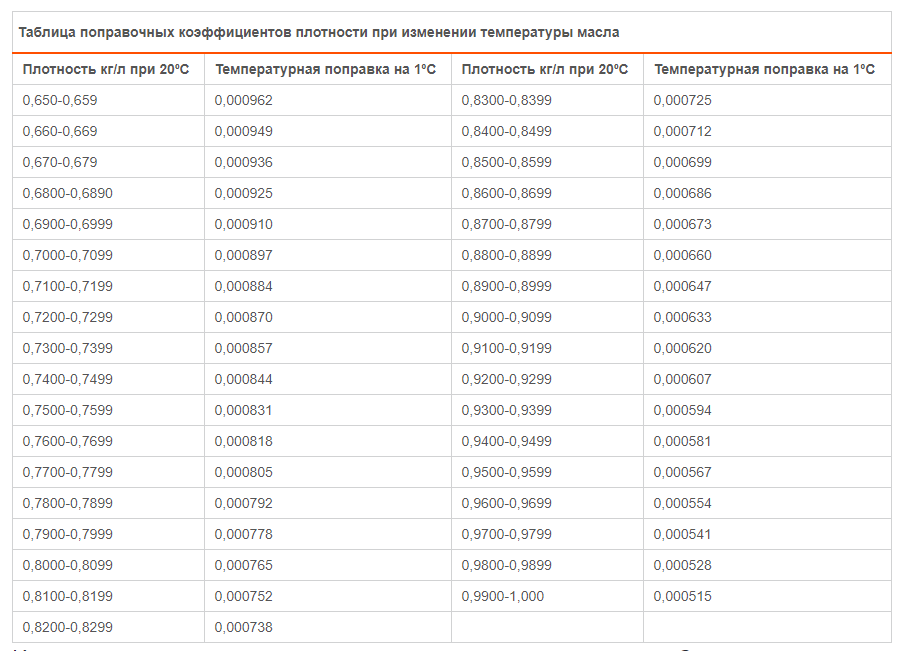
Task: Select the correction value 0,000778
Action: (x=243, y=534)
